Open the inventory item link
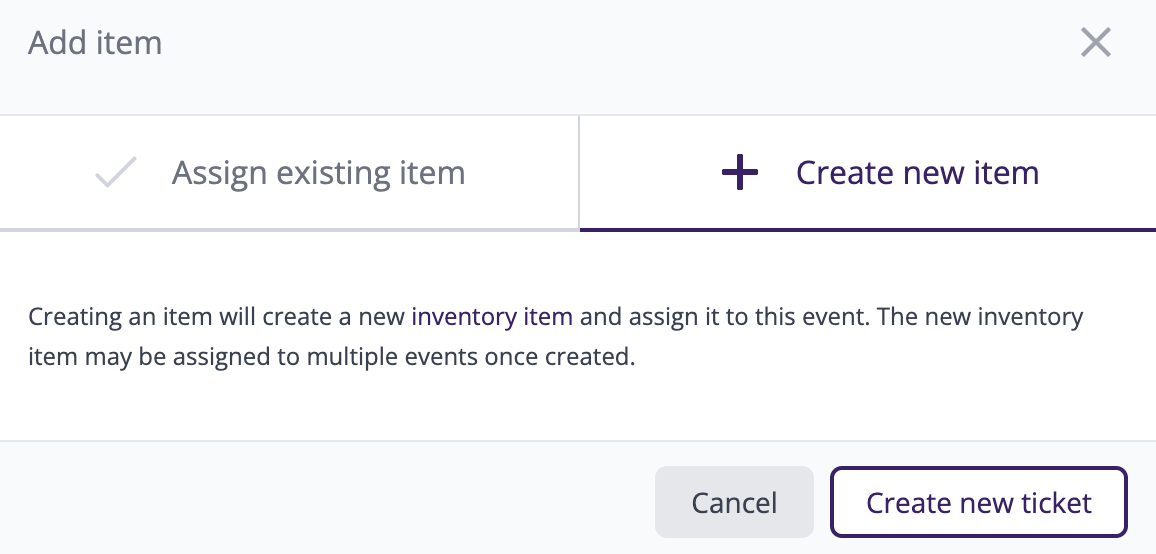1156x554 pixels. tap(492, 318)
